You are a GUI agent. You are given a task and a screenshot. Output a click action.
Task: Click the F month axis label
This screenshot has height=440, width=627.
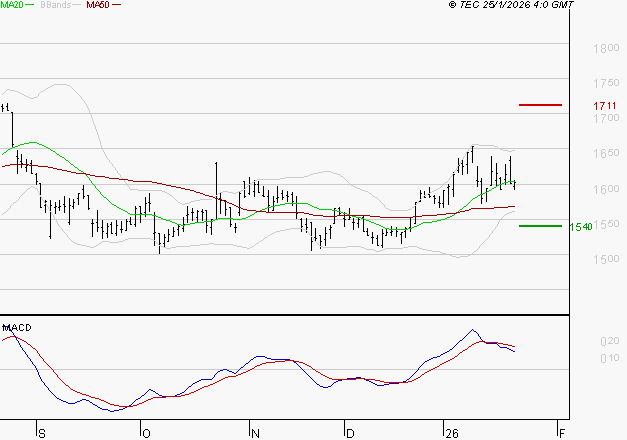click(562, 434)
